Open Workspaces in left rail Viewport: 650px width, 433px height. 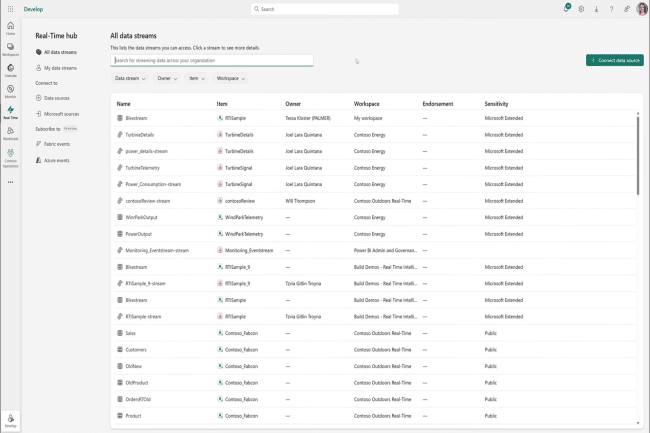pyautogui.click(x=10, y=49)
